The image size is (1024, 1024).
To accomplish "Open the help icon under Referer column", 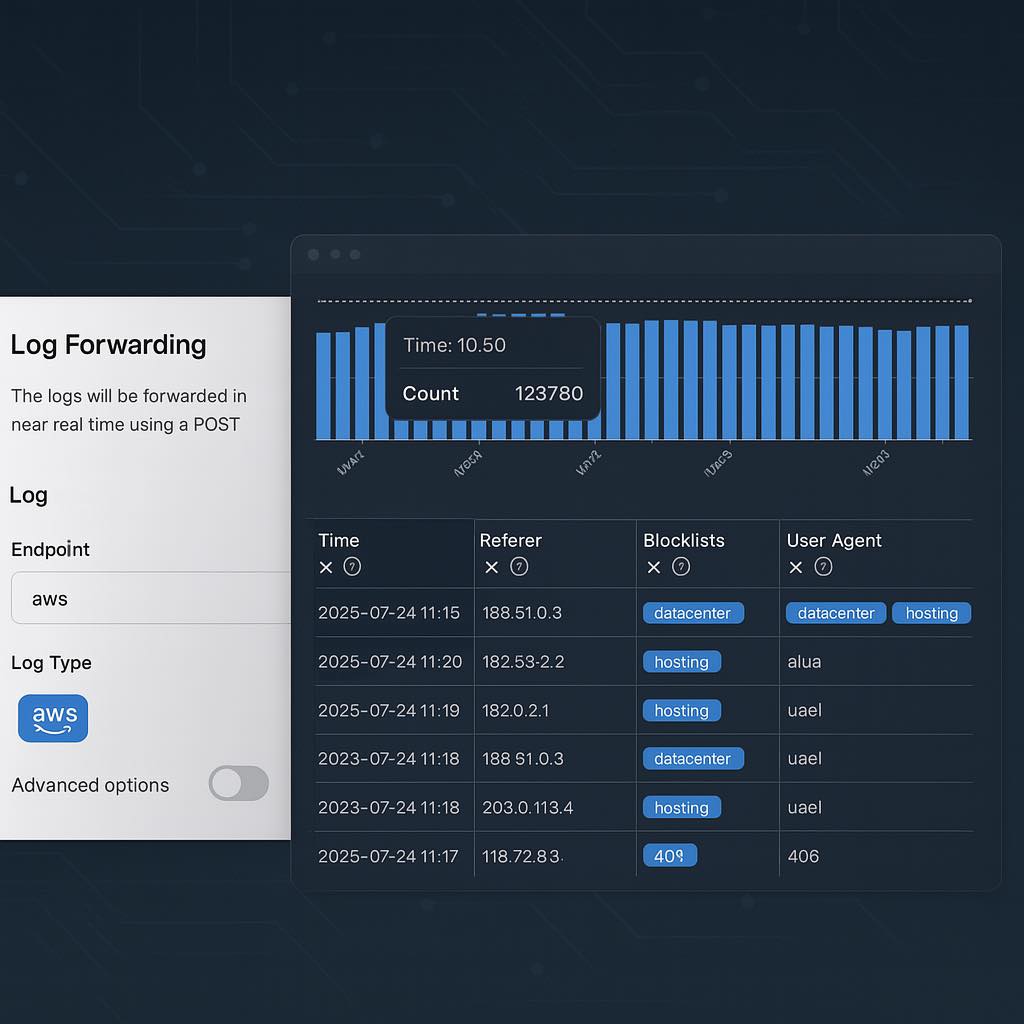I will [x=519, y=567].
